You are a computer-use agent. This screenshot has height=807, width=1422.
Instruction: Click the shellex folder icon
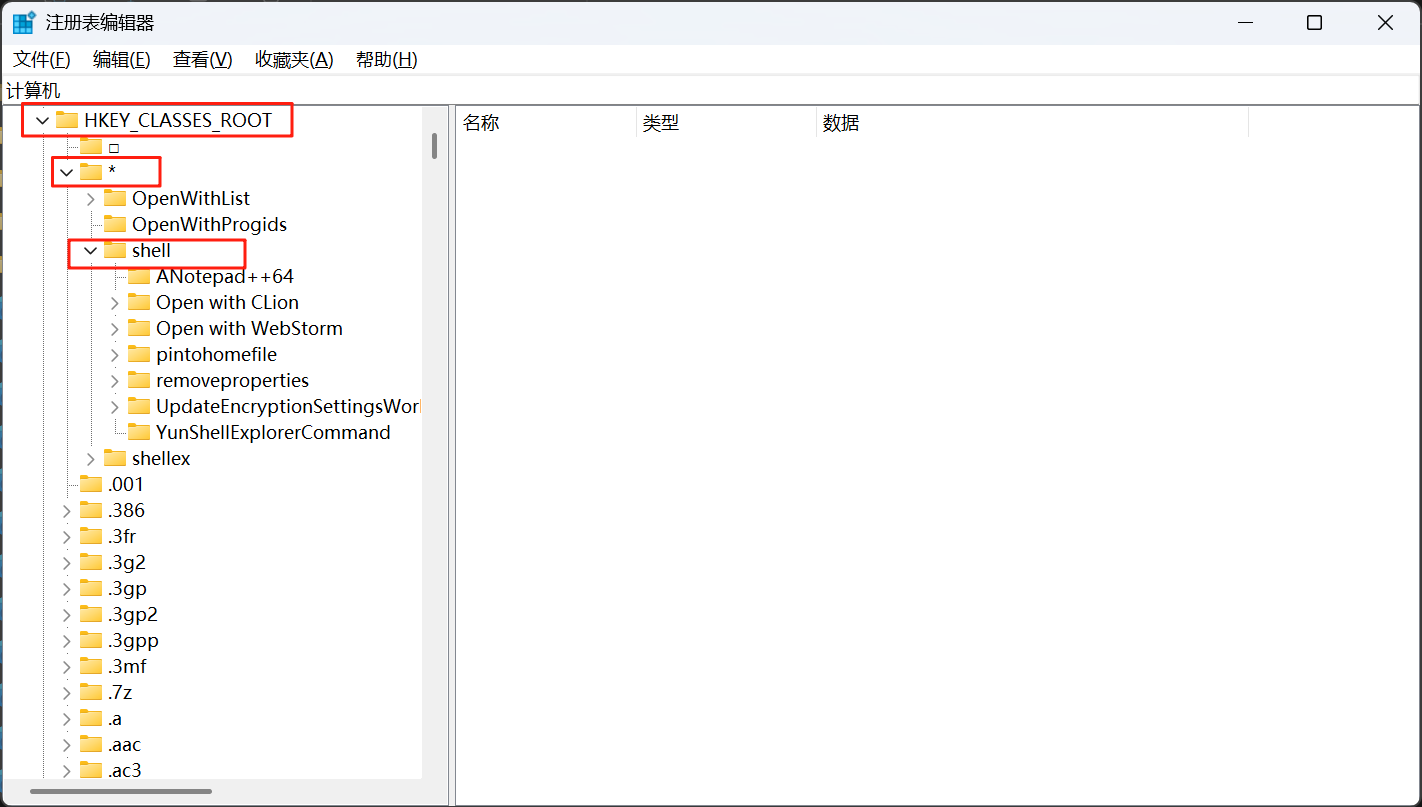coord(115,458)
